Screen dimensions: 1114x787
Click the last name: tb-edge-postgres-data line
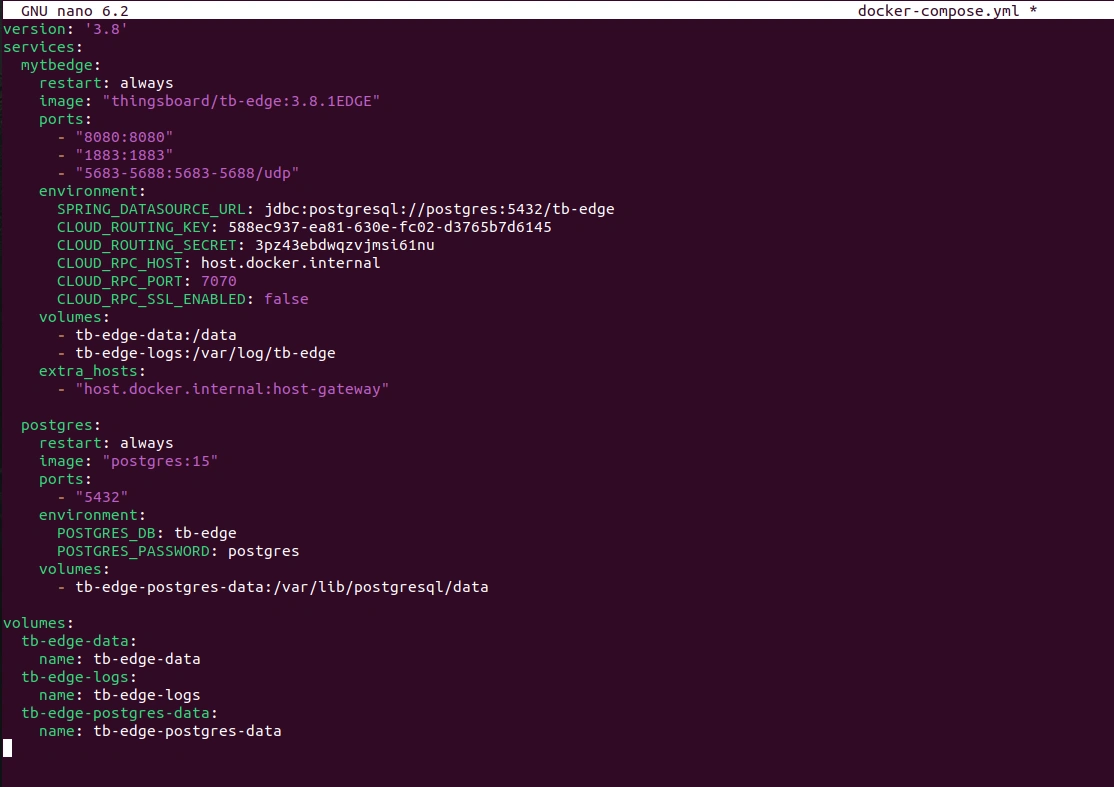coord(160,731)
